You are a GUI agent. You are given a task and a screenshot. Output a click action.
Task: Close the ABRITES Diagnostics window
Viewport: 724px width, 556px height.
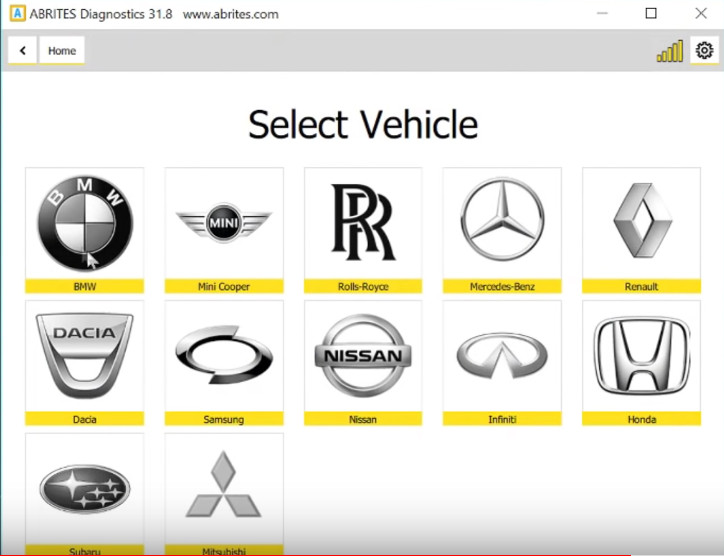tap(701, 13)
